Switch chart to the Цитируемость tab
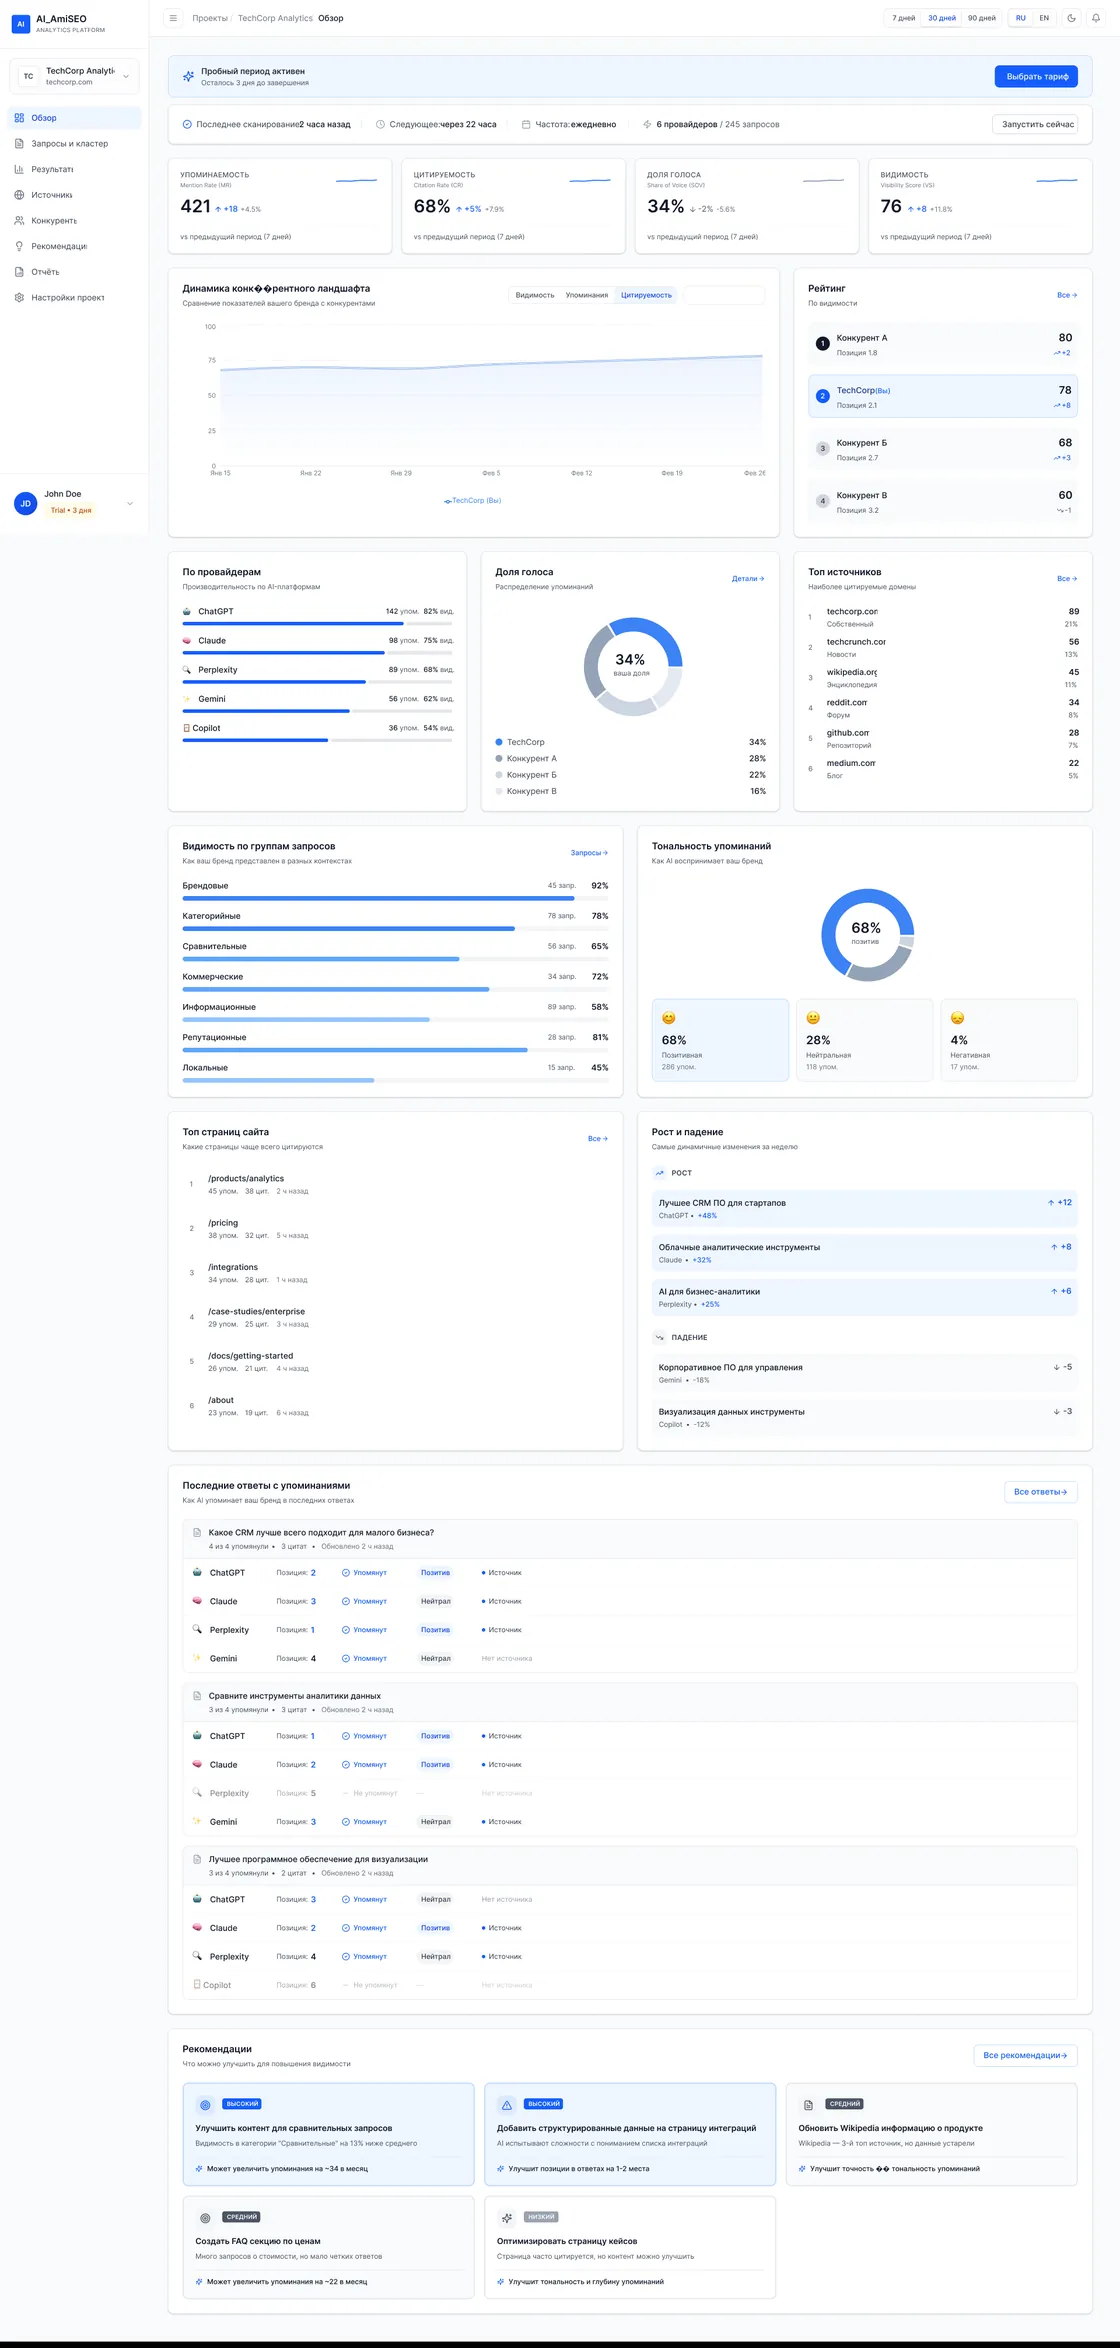Viewport: 1120px width, 2348px height. coord(646,295)
